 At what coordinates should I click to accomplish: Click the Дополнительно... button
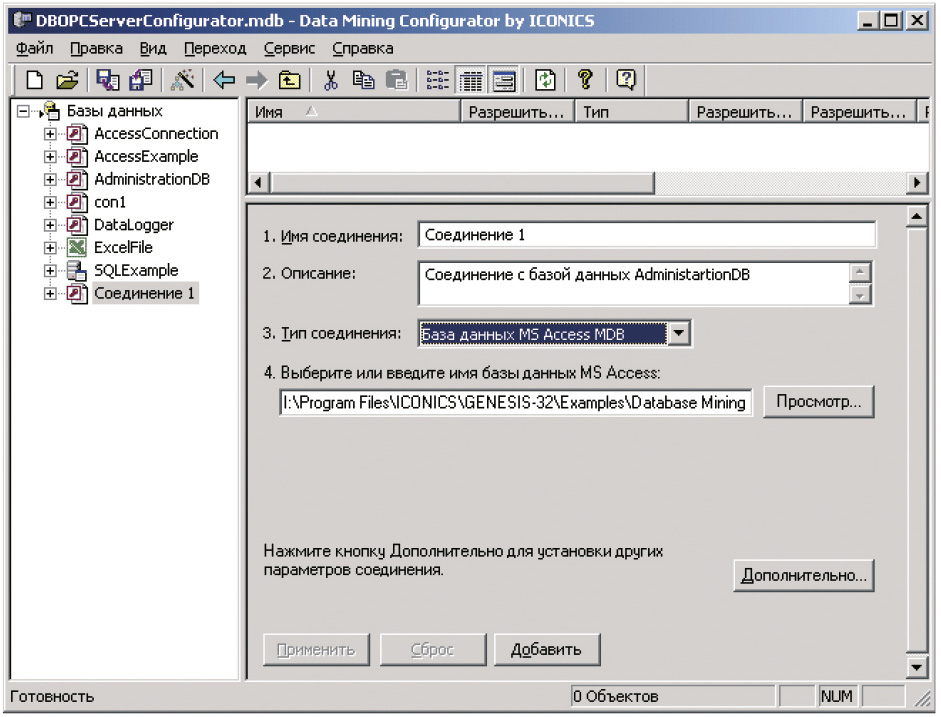804,575
